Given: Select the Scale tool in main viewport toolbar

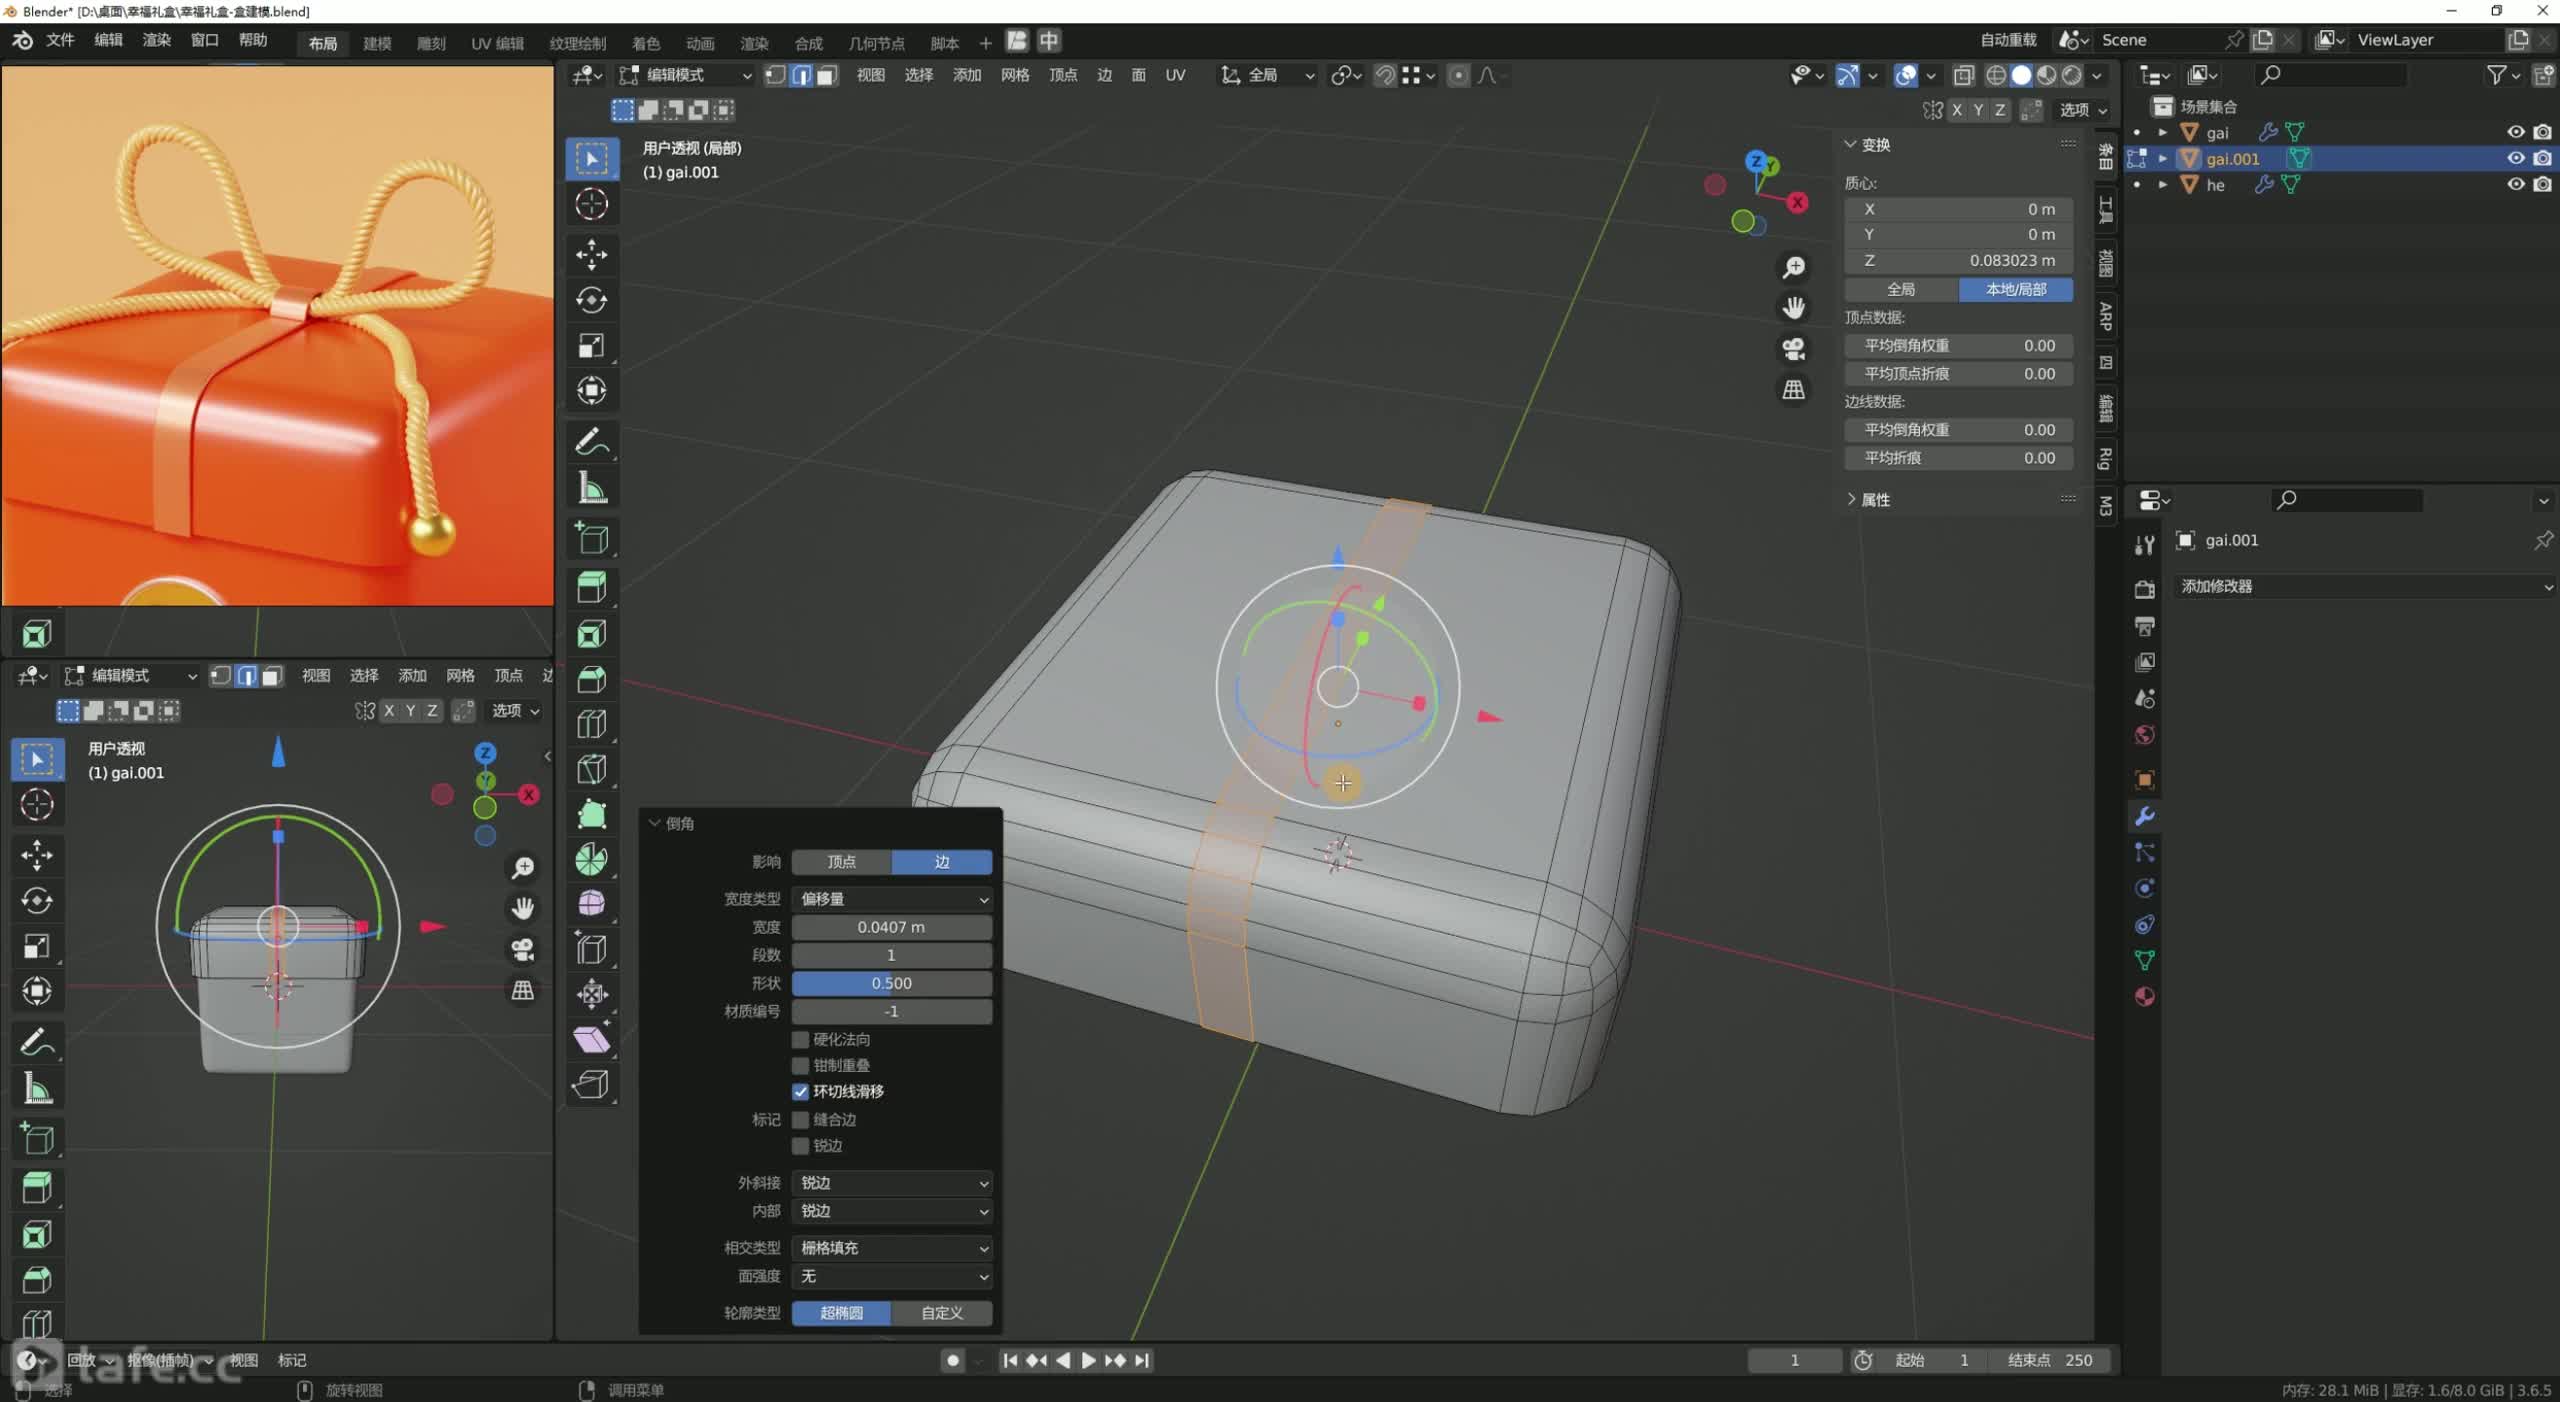Looking at the screenshot, I should click(x=591, y=345).
